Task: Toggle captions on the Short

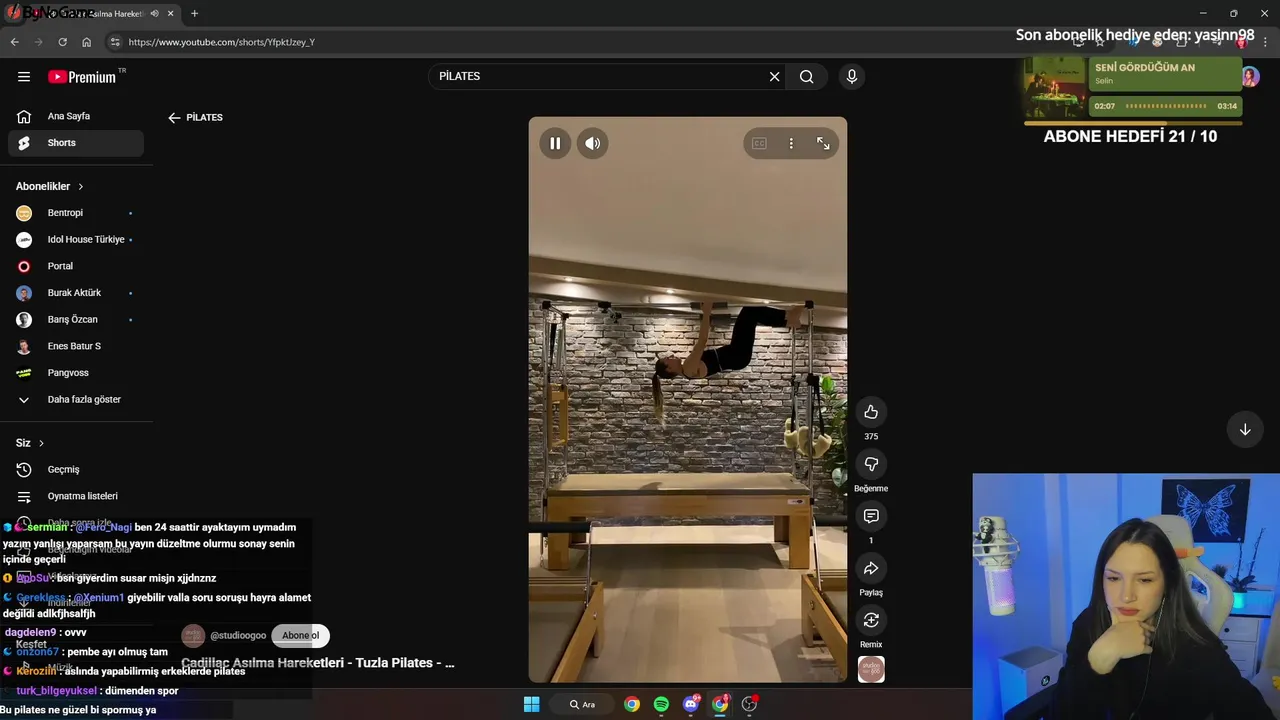Action: (x=759, y=143)
